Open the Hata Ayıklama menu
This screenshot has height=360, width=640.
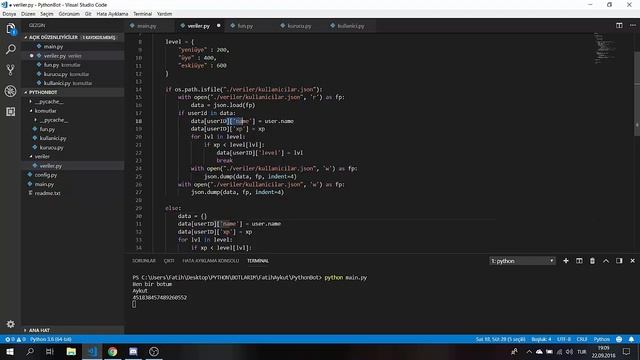coord(112,14)
